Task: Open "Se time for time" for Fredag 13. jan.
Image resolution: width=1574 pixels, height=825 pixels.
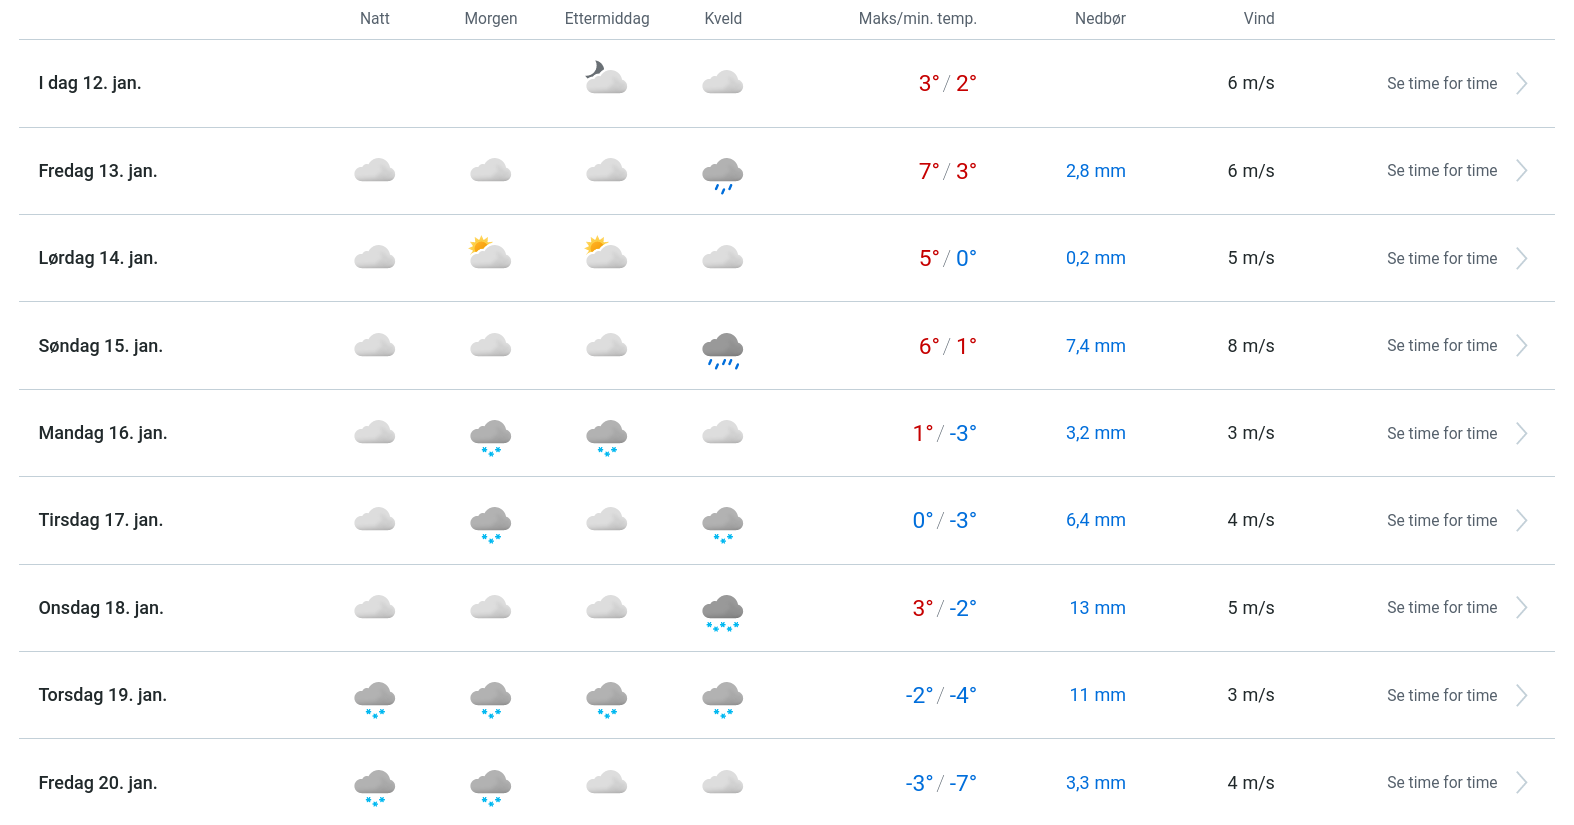Action: 1441,171
